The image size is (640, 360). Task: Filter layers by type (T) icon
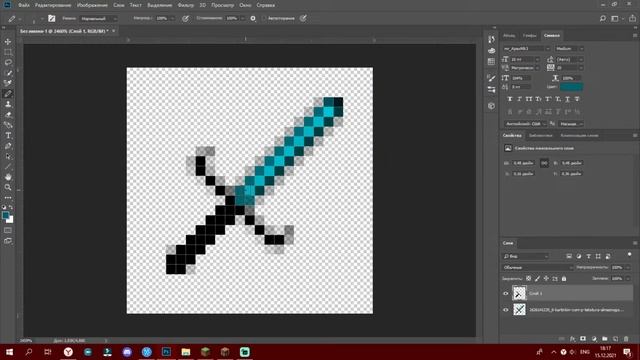coord(588,256)
